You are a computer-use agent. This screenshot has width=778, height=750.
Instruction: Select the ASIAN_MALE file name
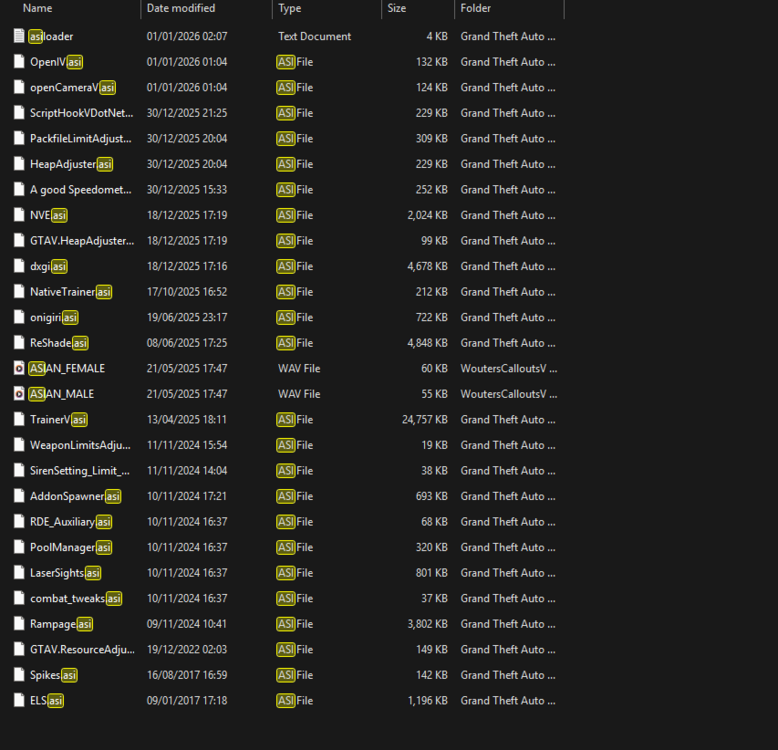tap(62, 394)
